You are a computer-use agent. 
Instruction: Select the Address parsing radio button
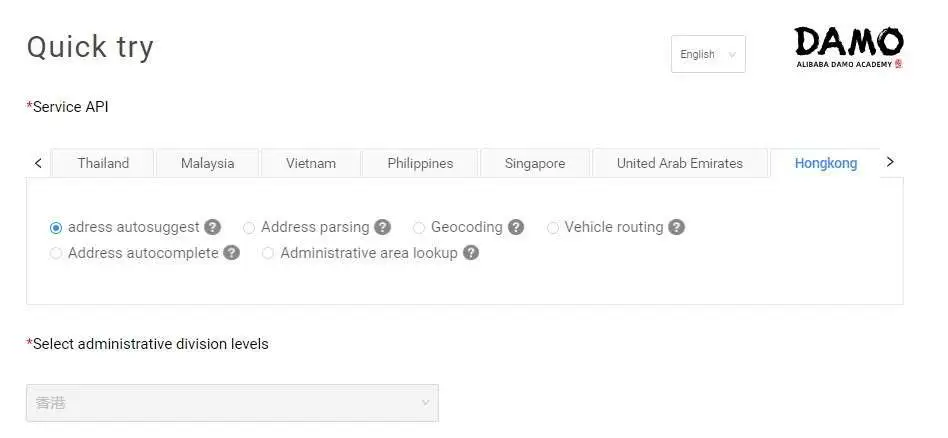tap(249, 228)
